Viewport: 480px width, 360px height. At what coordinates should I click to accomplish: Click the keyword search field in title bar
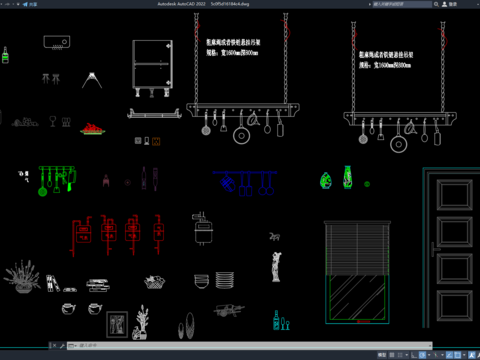tap(402, 4)
